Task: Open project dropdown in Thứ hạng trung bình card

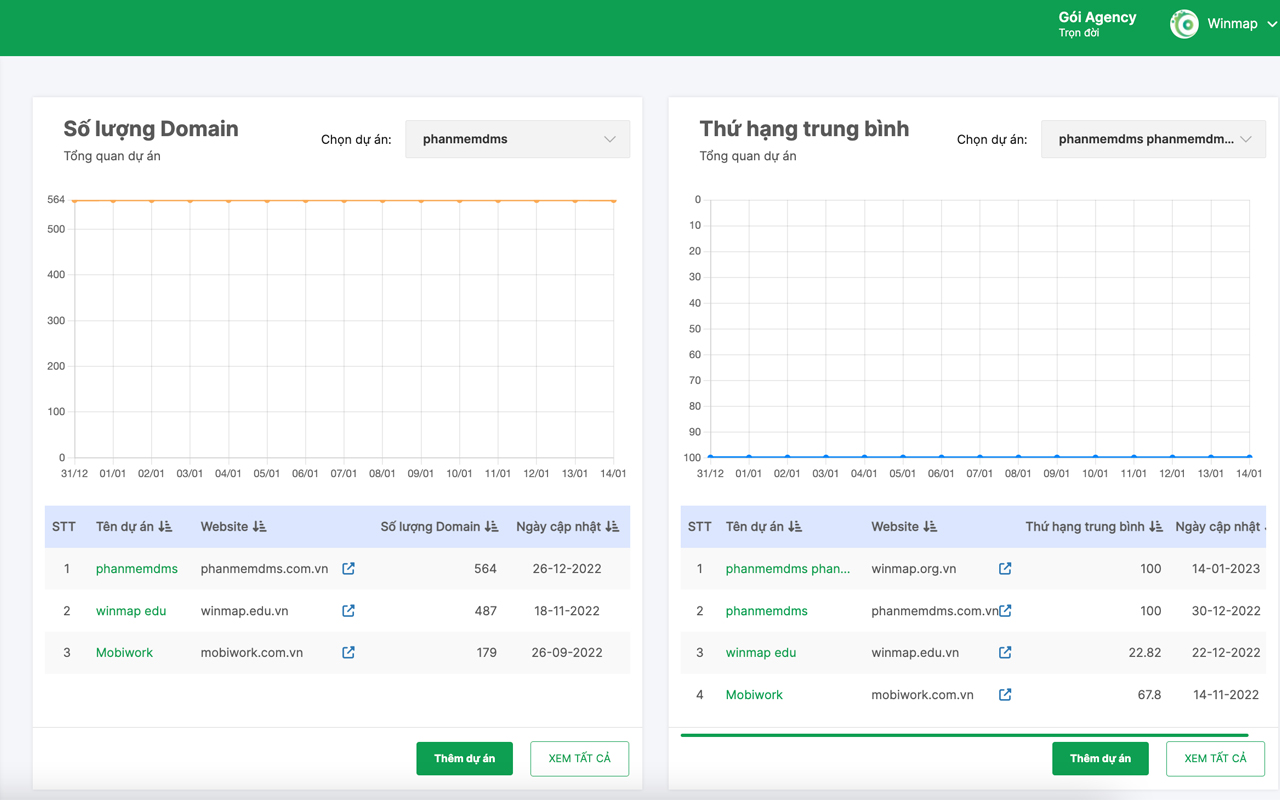Action: (1154, 139)
